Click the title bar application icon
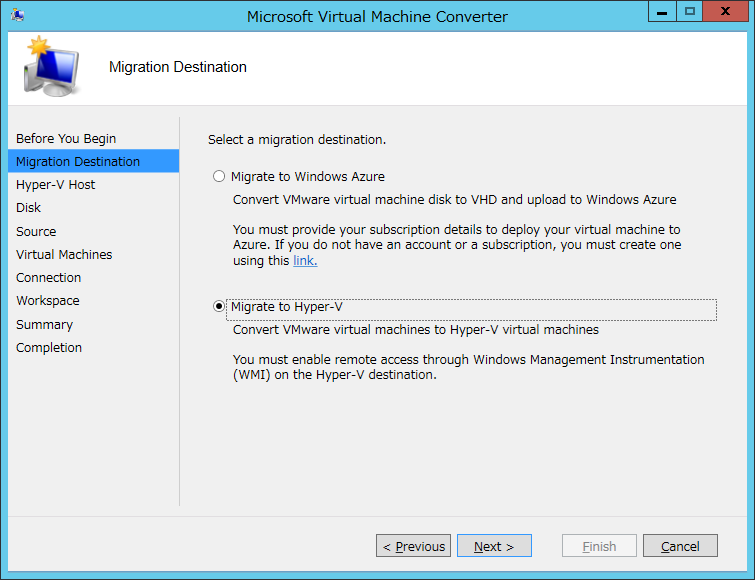This screenshot has width=755, height=580. (x=18, y=15)
